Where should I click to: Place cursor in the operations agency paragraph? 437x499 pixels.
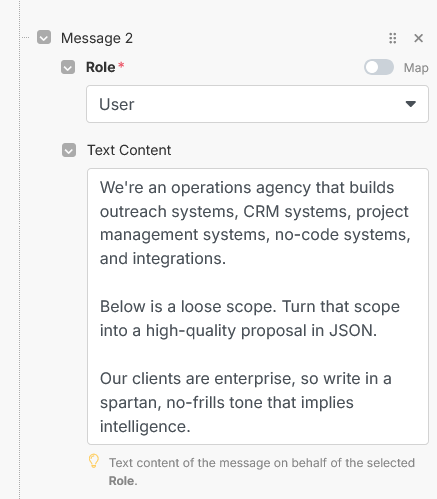coord(255,223)
